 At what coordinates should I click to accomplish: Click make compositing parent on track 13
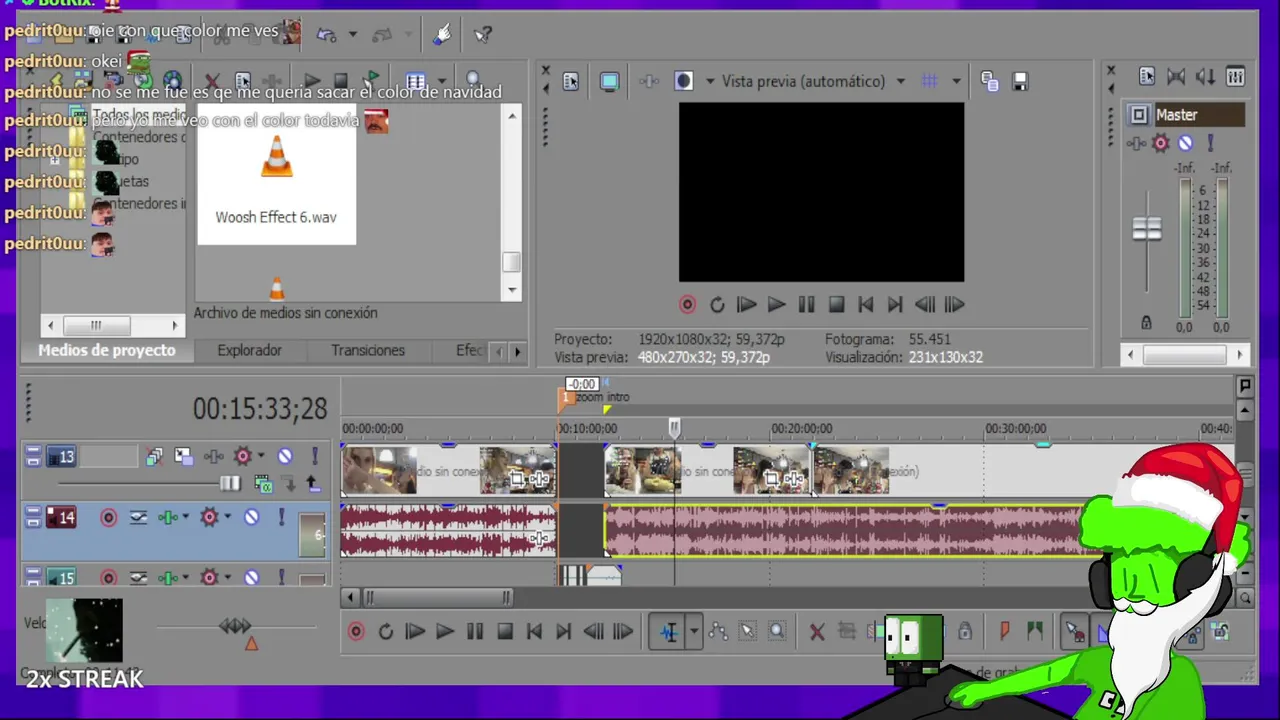(312, 485)
